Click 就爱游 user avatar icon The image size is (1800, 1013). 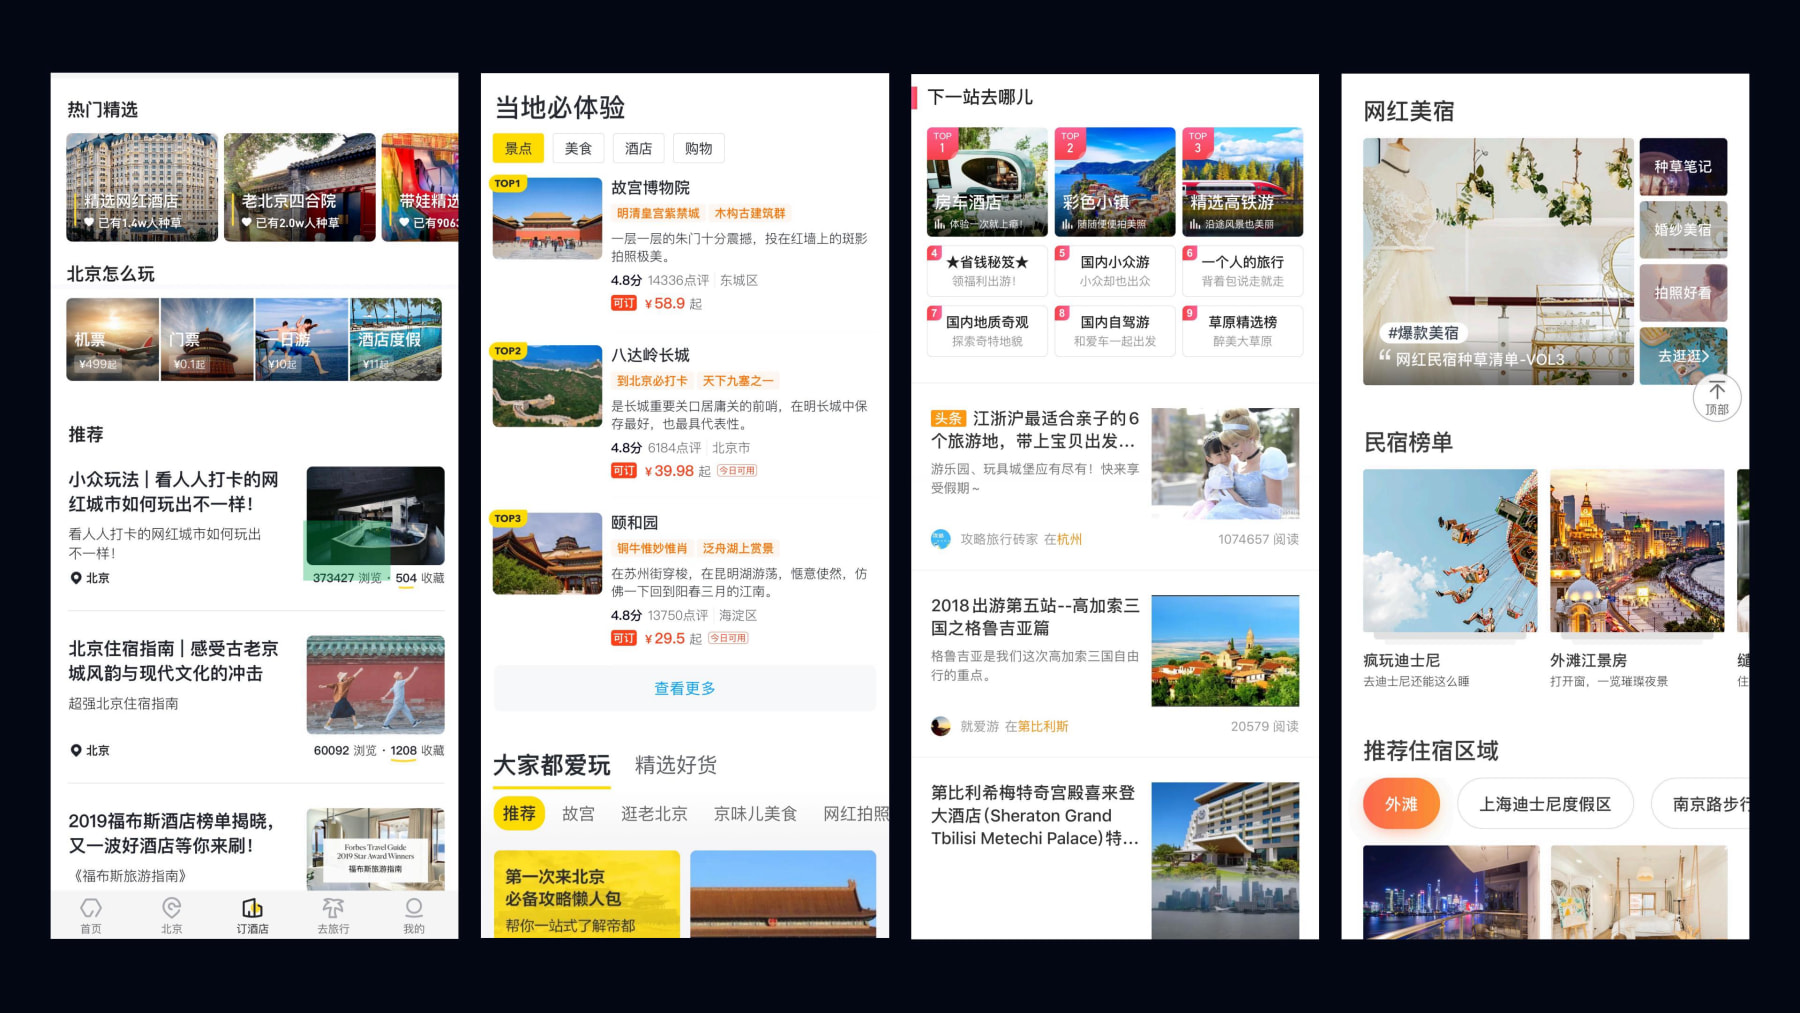(939, 725)
